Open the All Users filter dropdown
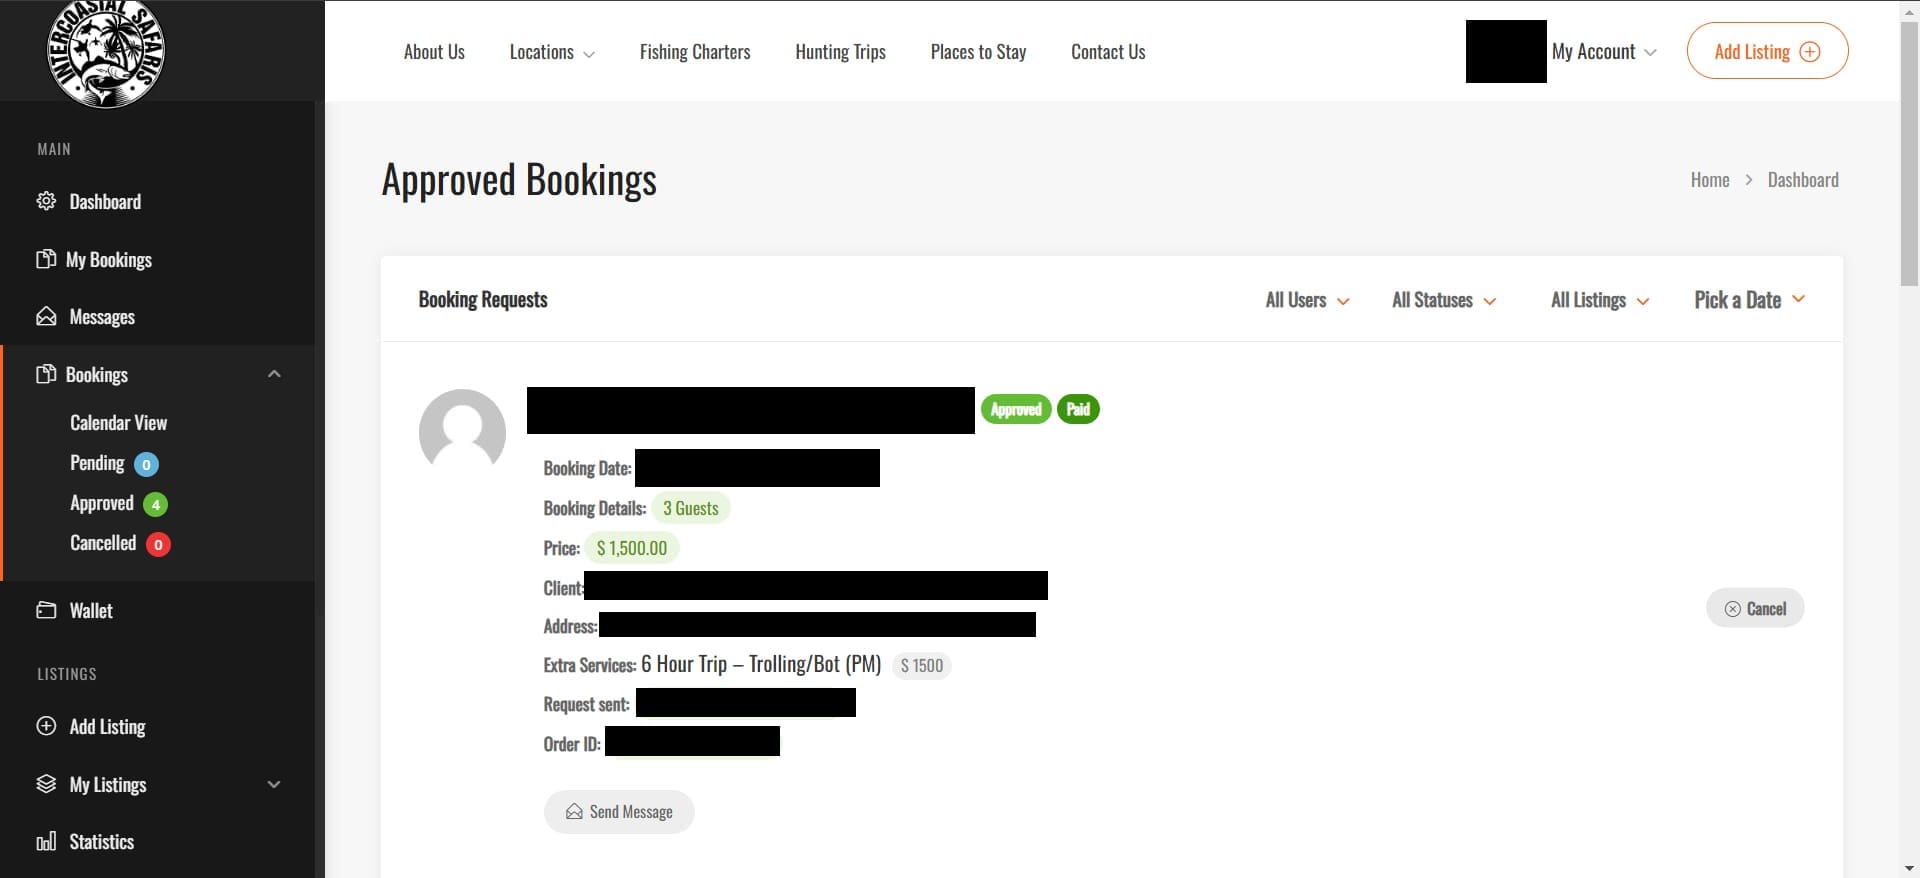1920x878 pixels. click(x=1307, y=300)
